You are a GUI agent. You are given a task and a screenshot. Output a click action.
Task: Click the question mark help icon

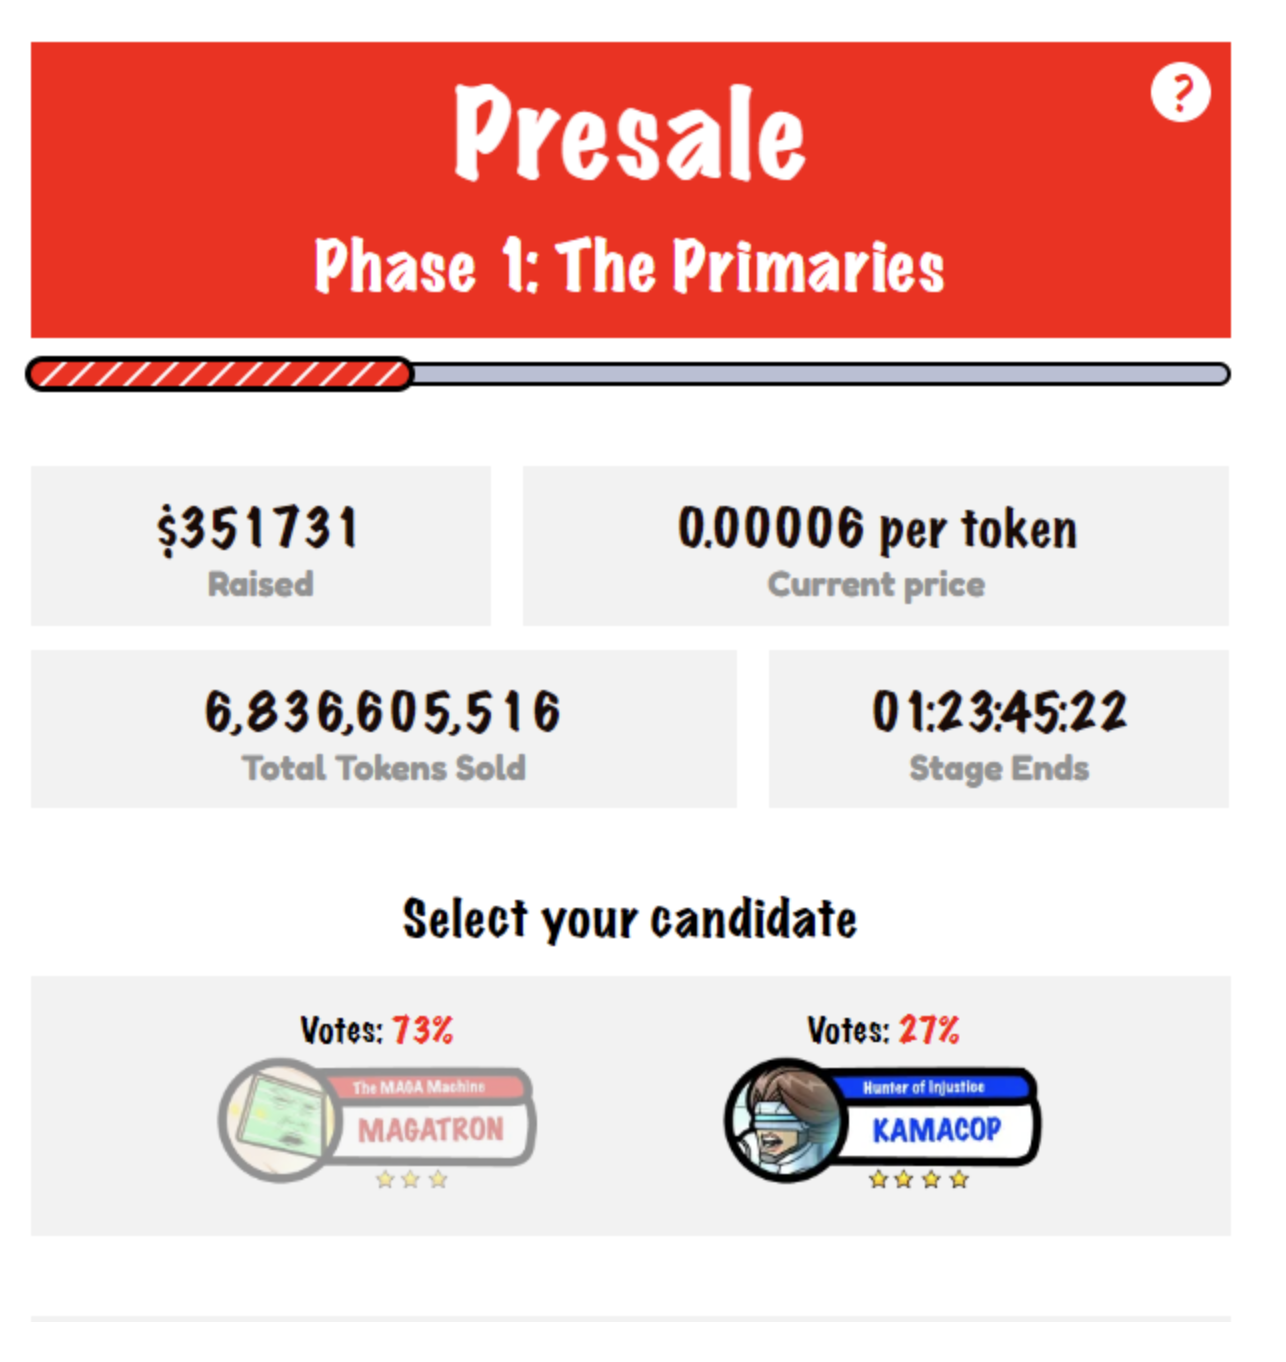[1180, 93]
